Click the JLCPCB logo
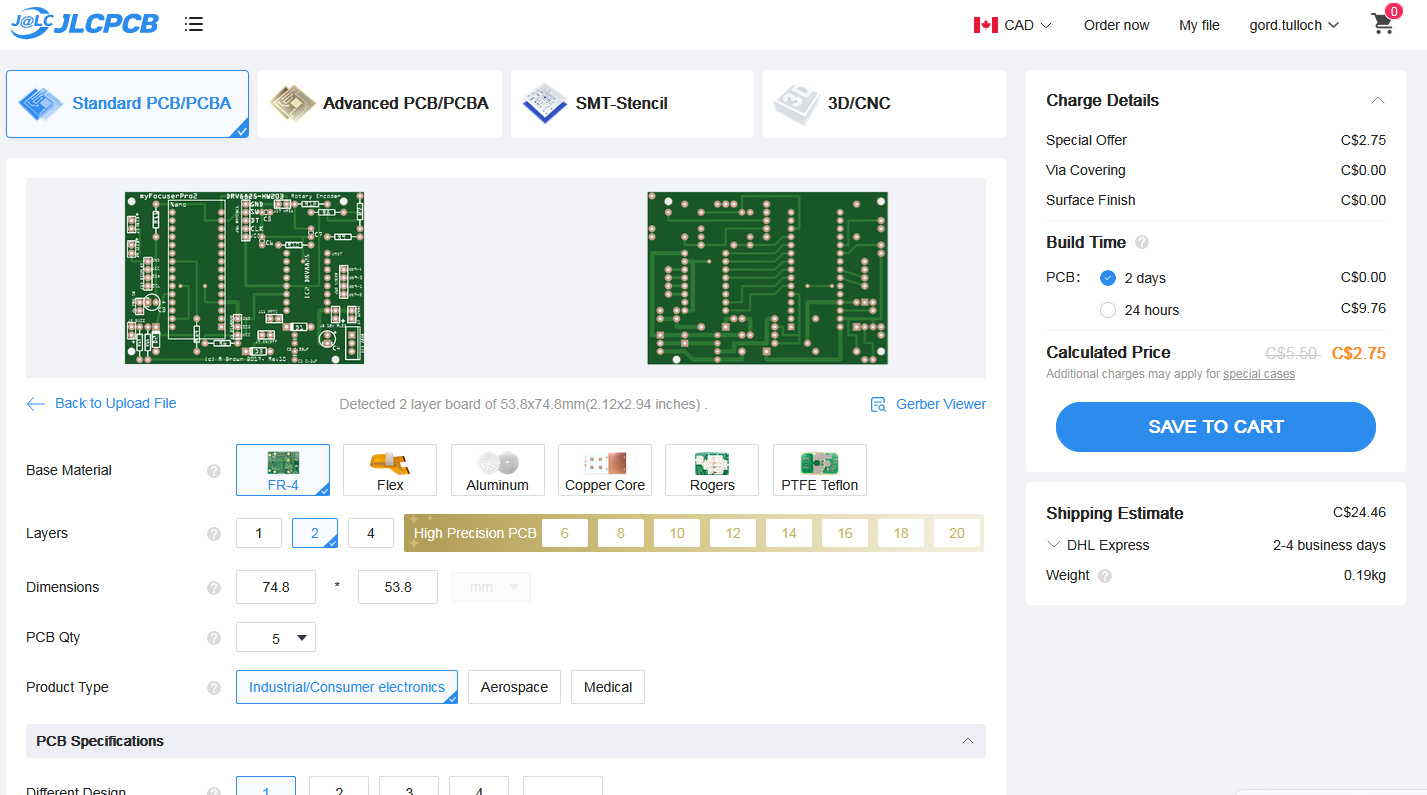Image resolution: width=1427 pixels, height=795 pixels. click(x=85, y=24)
